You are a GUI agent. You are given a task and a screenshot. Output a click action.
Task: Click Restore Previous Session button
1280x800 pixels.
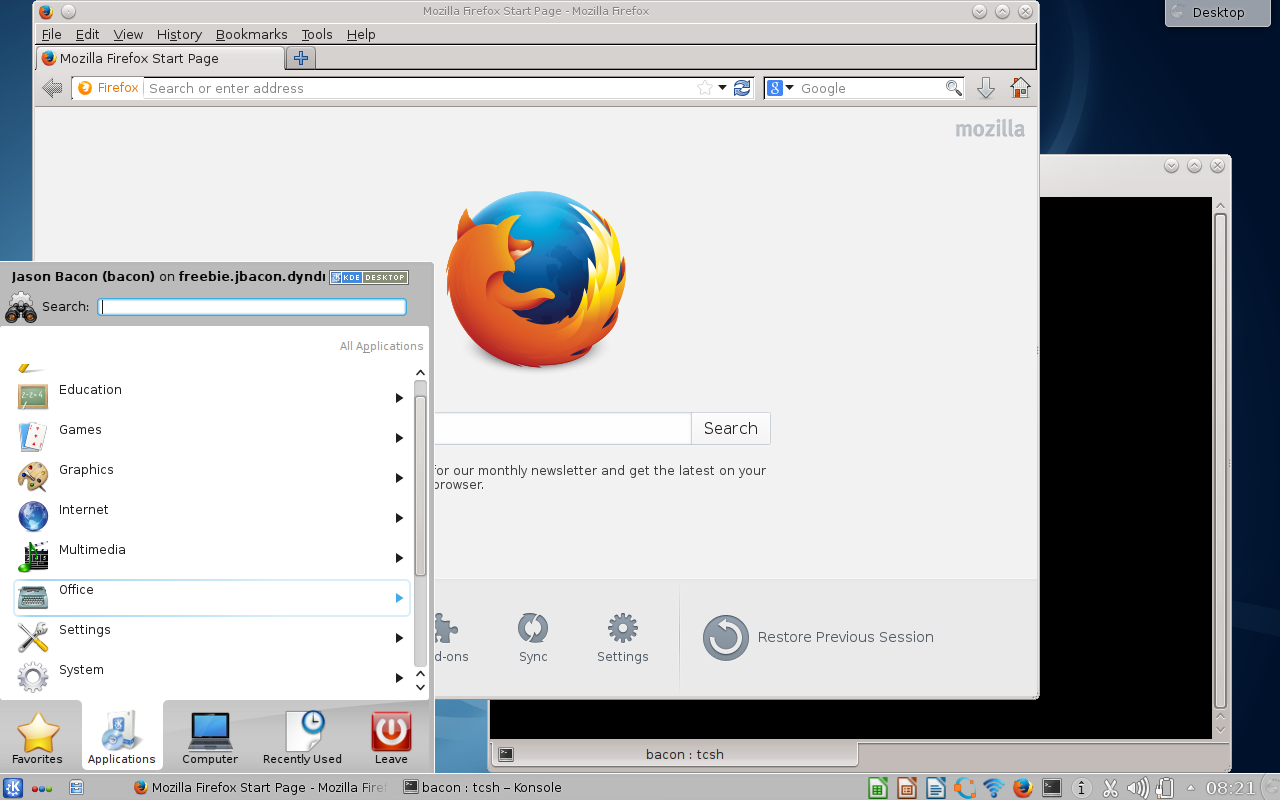818,637
